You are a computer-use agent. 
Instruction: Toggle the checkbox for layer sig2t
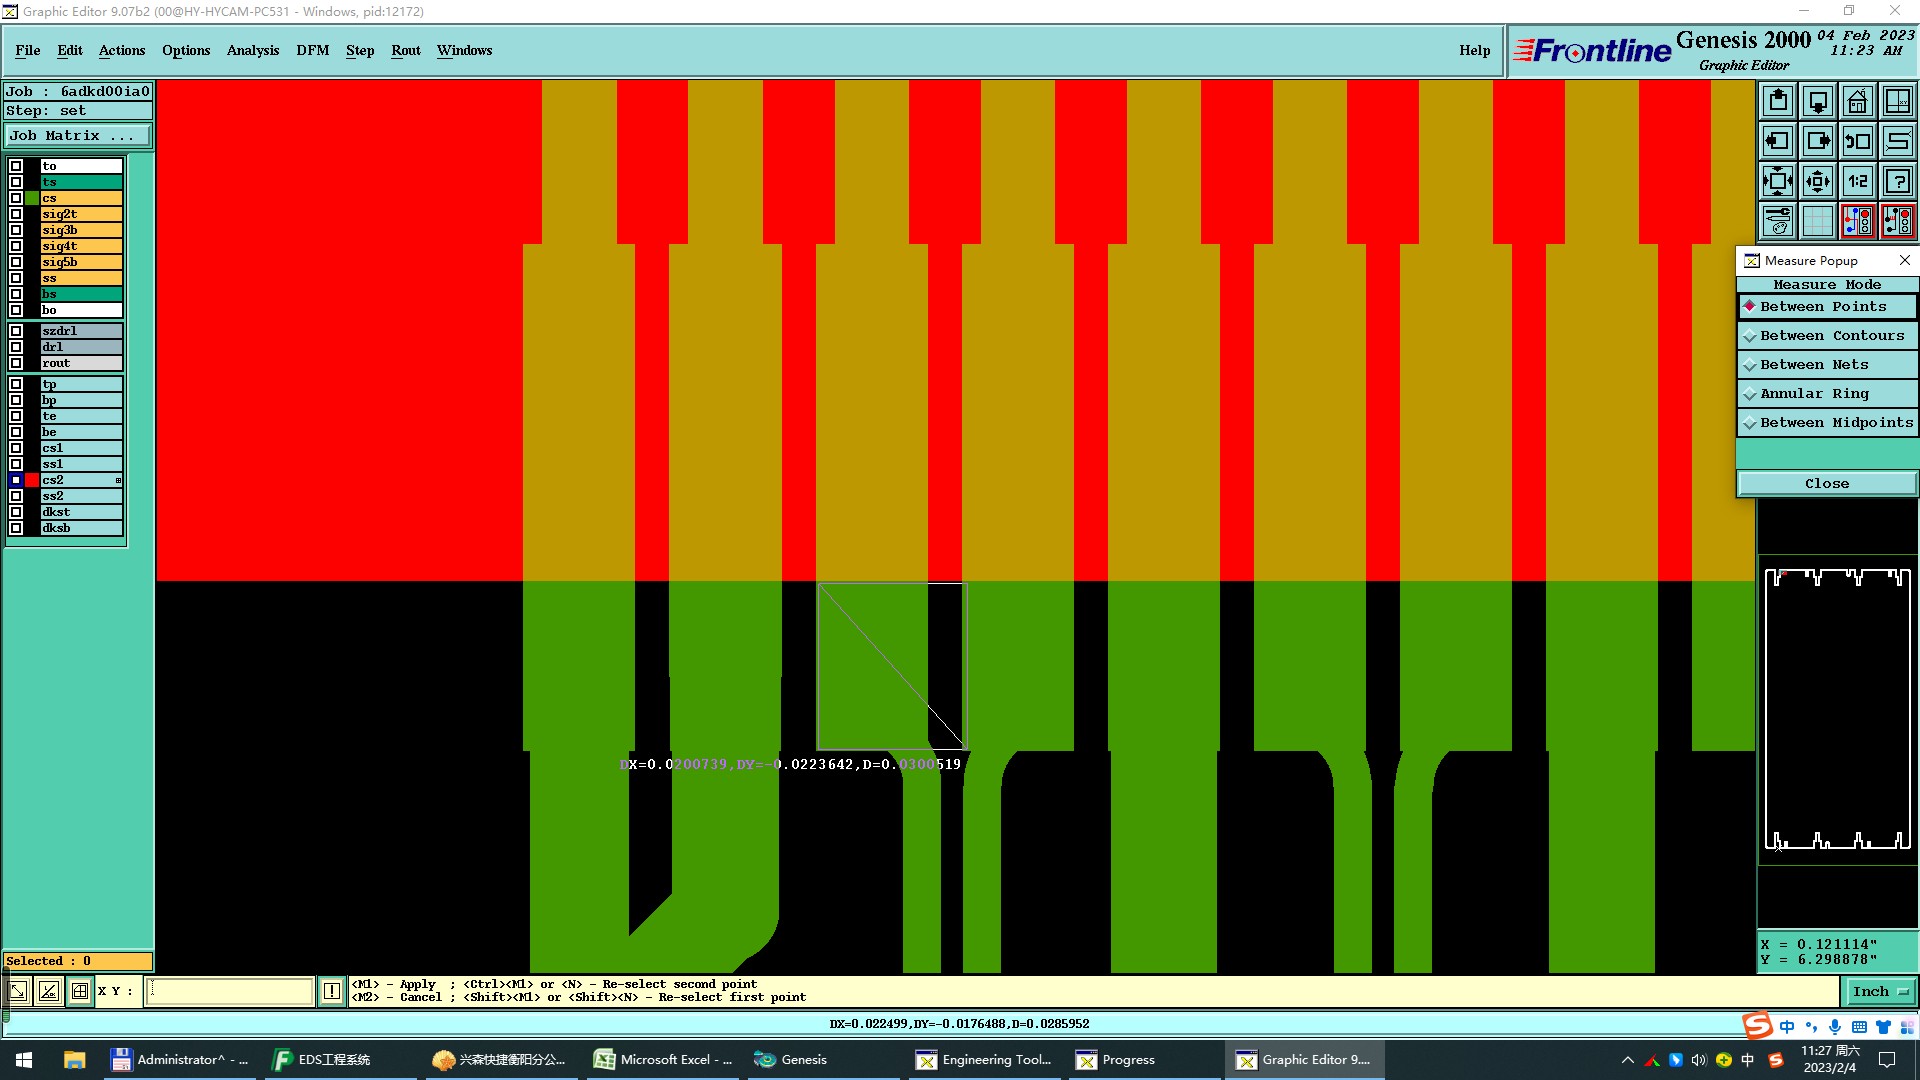16,214
